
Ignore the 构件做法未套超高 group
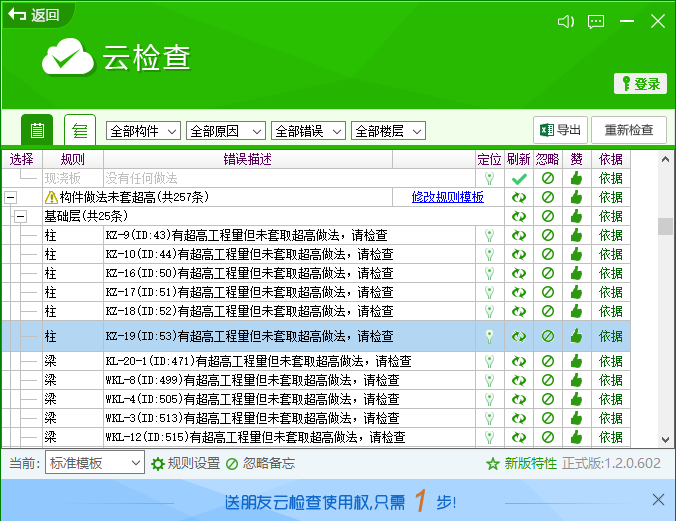[x=548, y=198]
